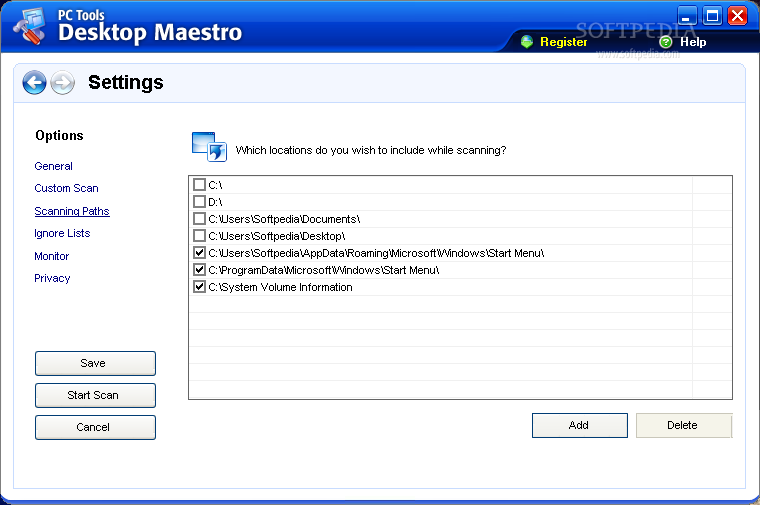The width and height of the screenshot is (760, 505).
Task: Select the Scanning Paths option
Action: (x=72, y=211)
